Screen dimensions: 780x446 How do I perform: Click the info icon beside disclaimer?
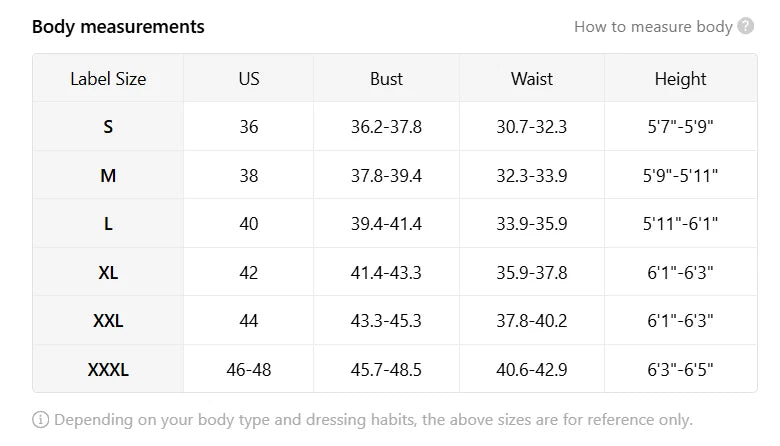tap(40, 420)
